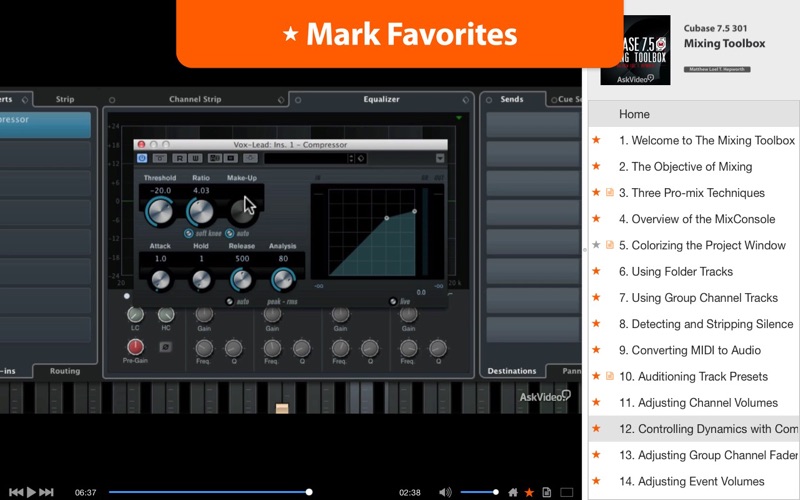Skip to the next video

pyautogui.click(x=46, y=492)
